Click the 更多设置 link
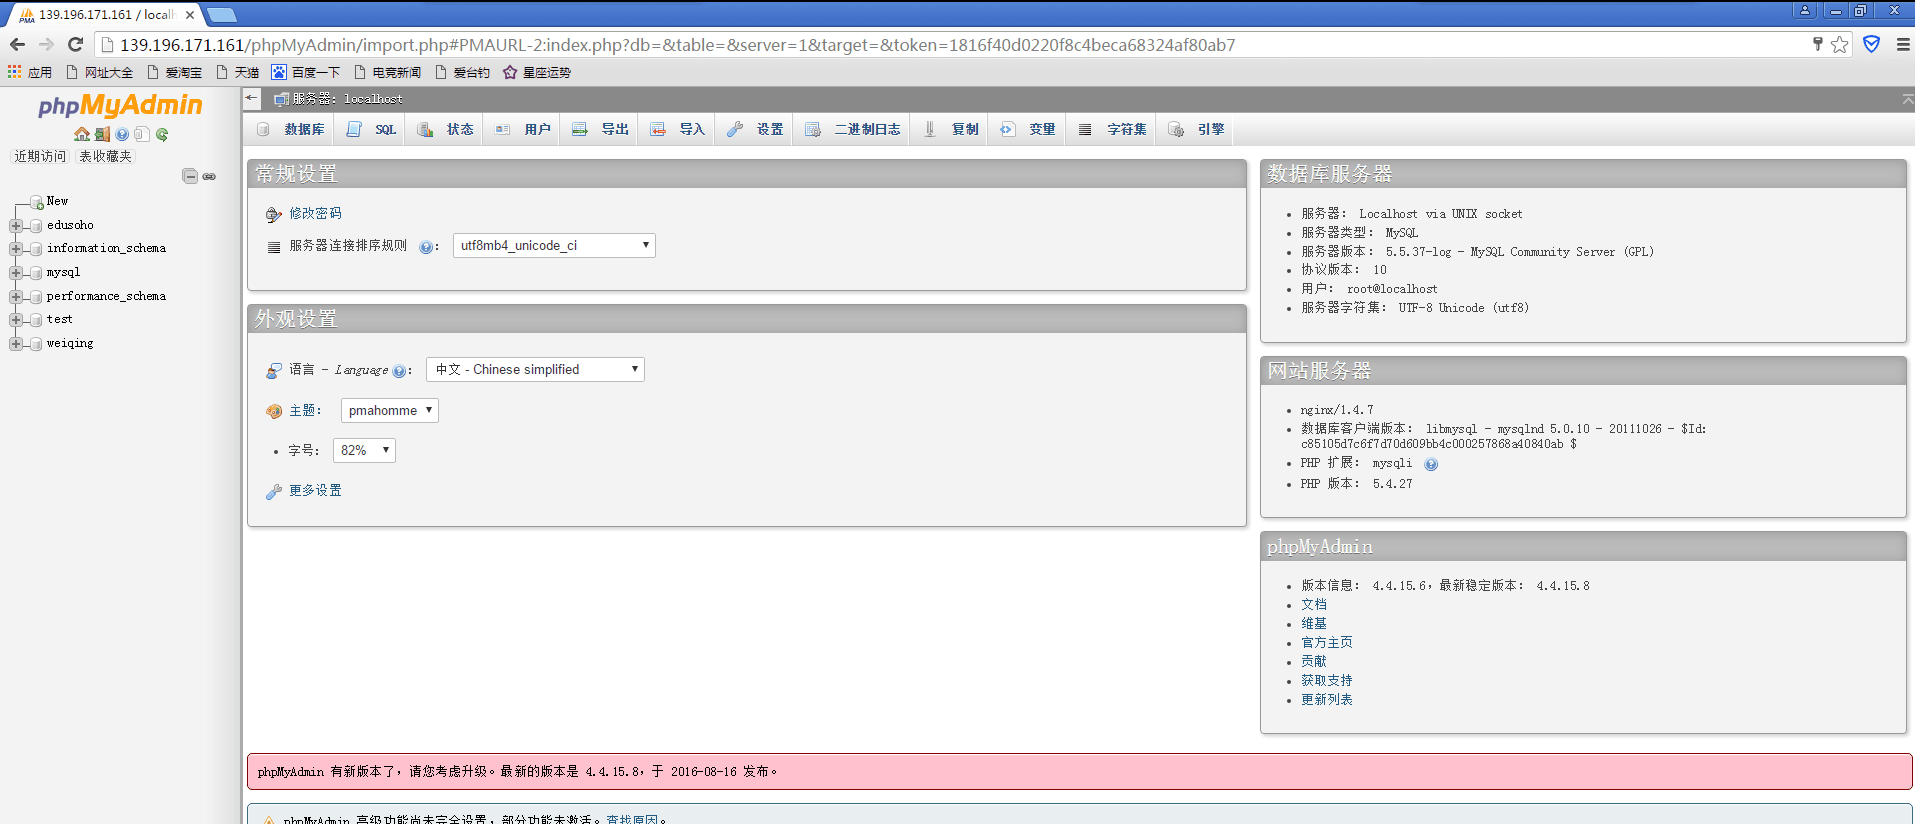This screenshot has height=824, width=1915. 315,490
